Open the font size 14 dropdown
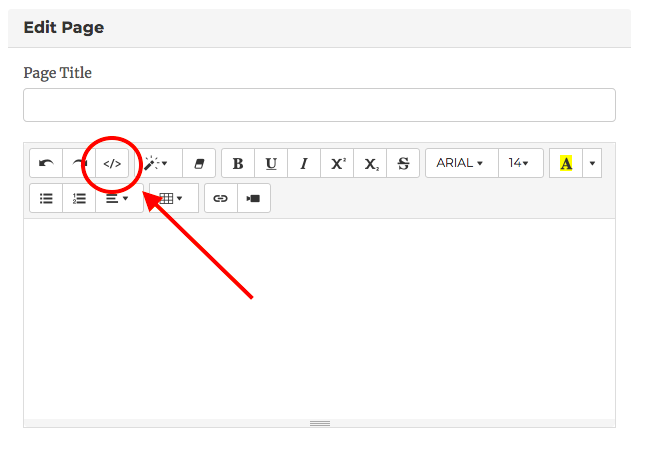This screenshot has width=647, height=449. pyautogui.click(x=519, y=163)
